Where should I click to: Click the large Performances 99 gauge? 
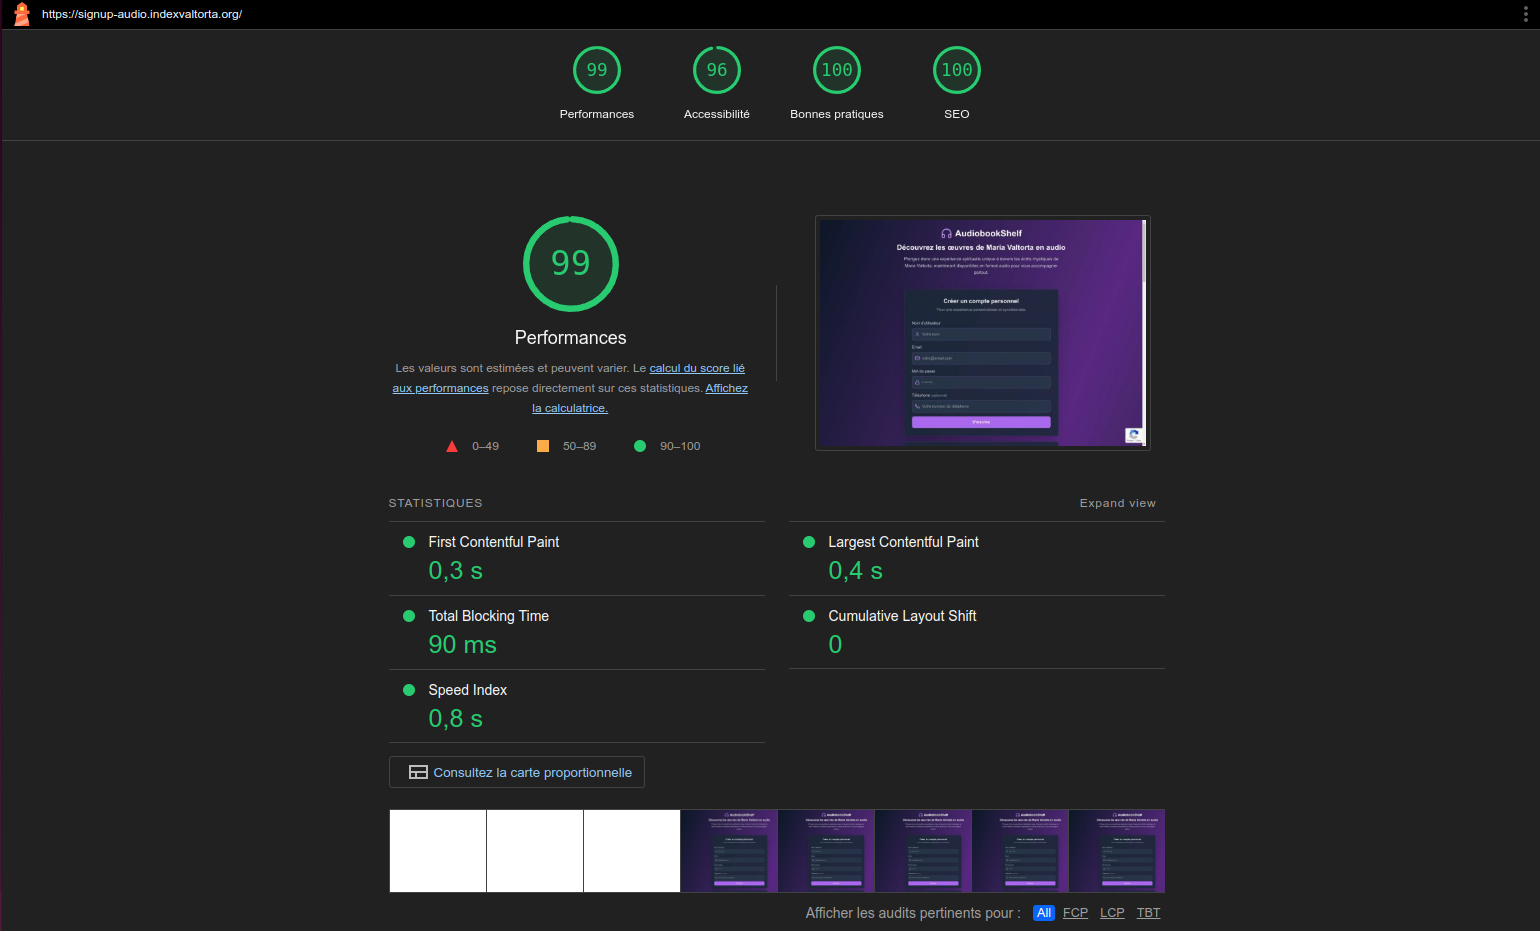(571, 264)
